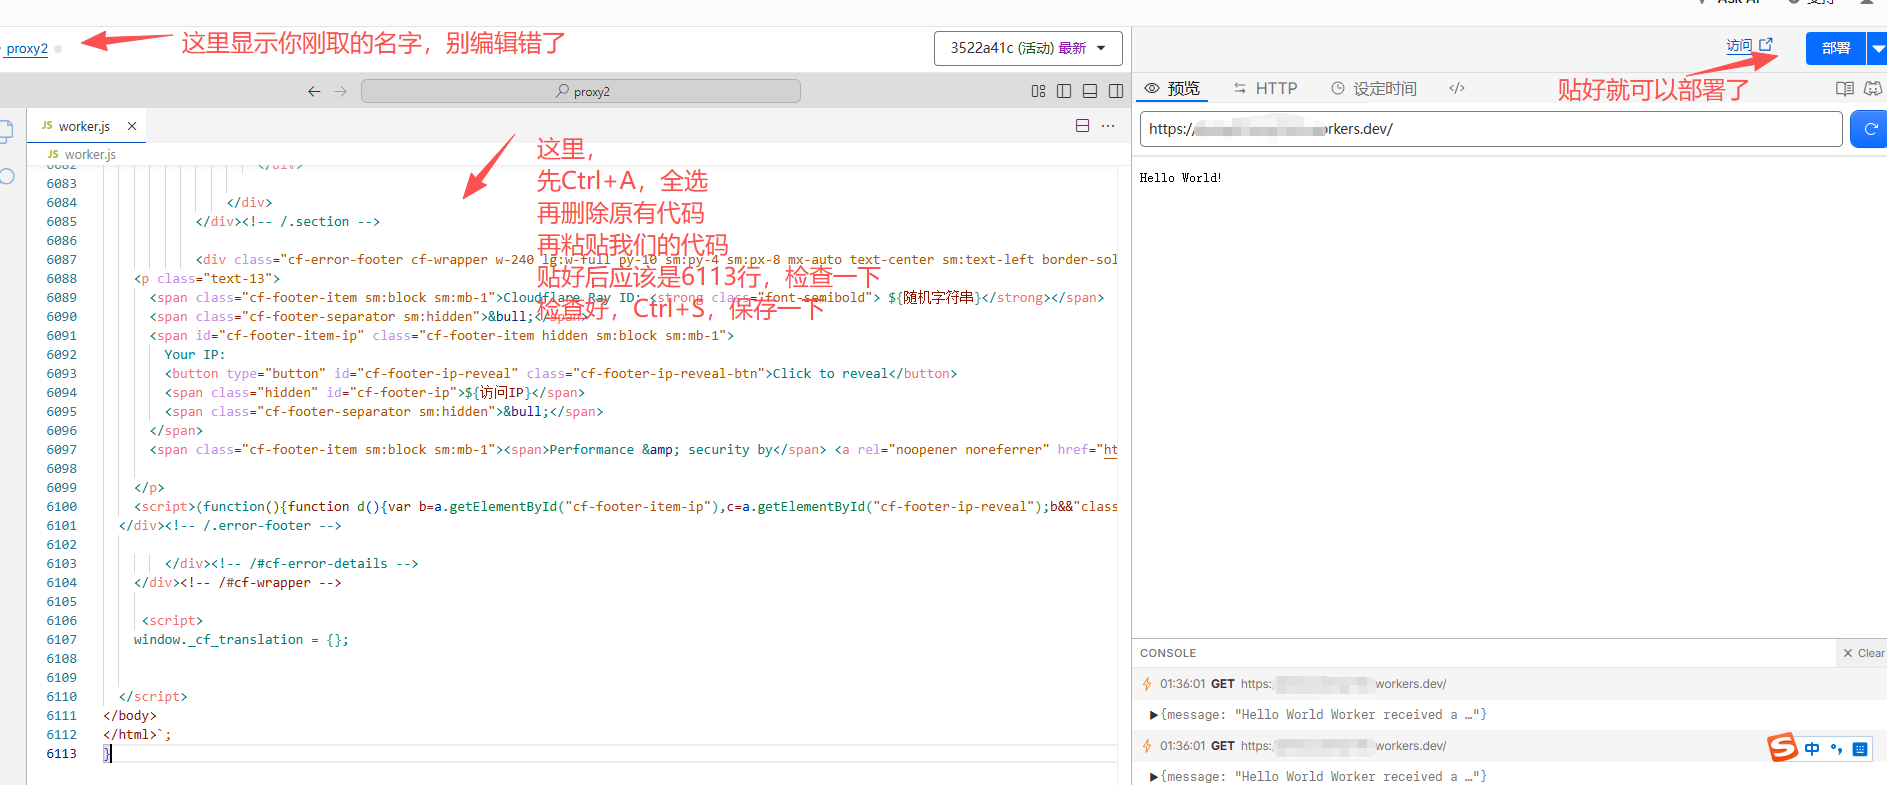
Task: Click line number 6100 in gutter
Action: [x=61, y=507]
